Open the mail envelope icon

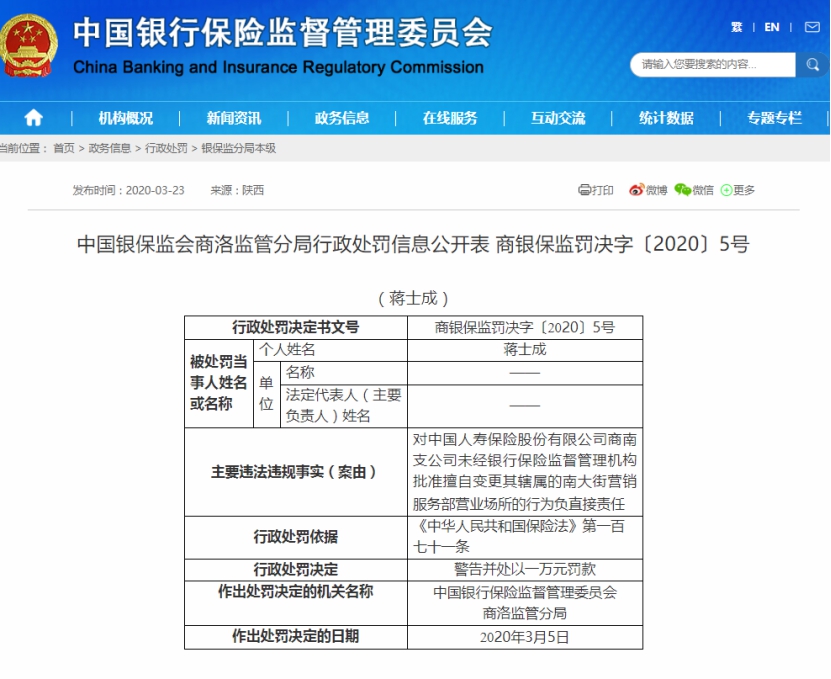pos(812,27)
